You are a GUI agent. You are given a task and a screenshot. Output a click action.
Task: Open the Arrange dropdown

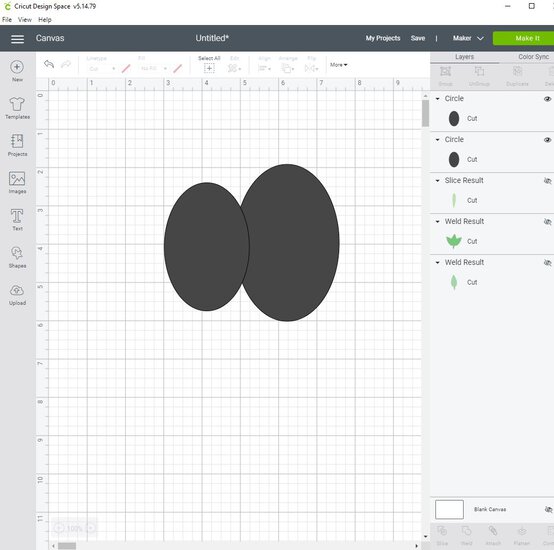(288, 68)
